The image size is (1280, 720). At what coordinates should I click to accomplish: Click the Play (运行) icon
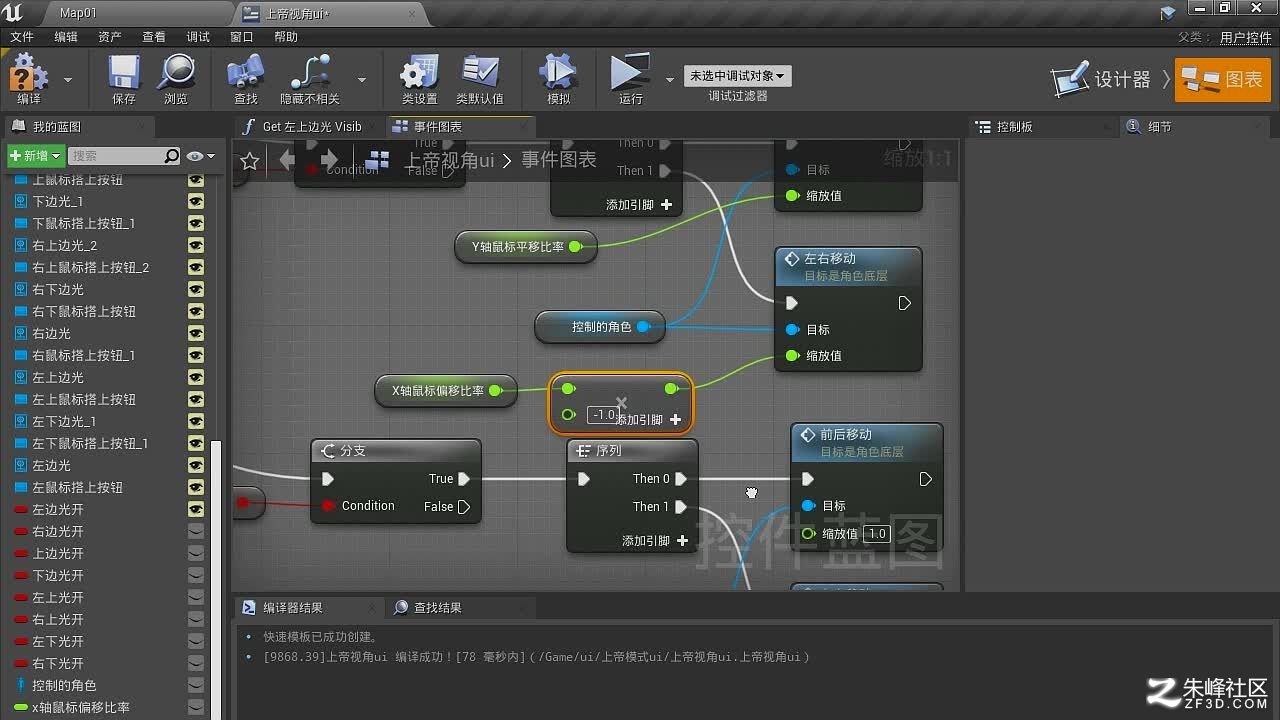click(631, 73)
